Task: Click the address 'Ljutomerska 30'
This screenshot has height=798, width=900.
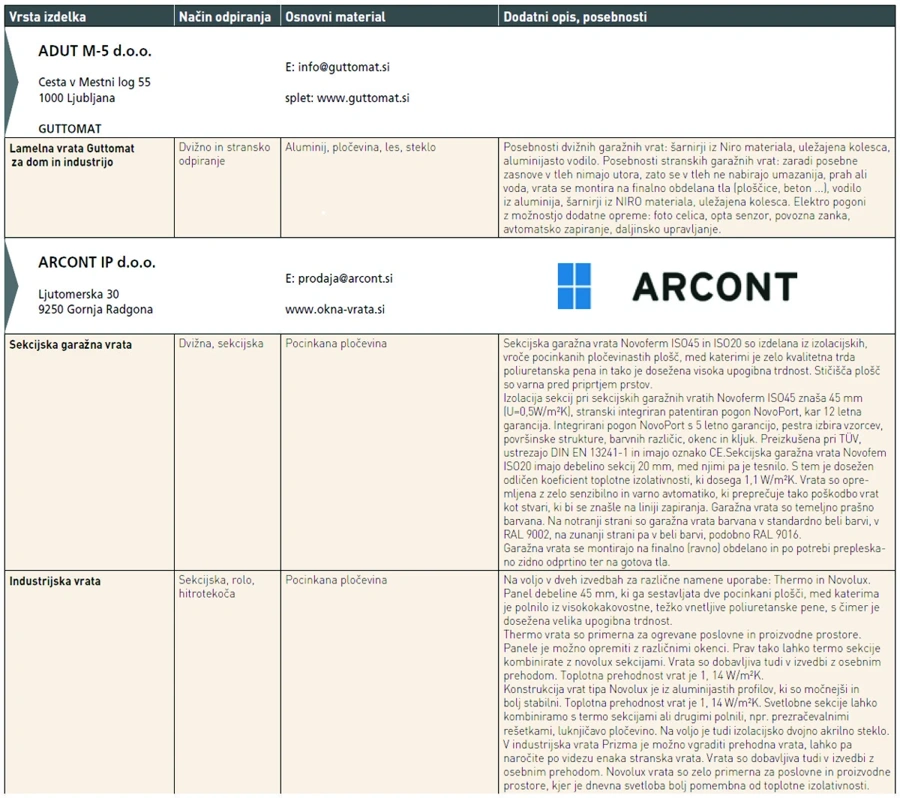Action: tap(79, 294)
